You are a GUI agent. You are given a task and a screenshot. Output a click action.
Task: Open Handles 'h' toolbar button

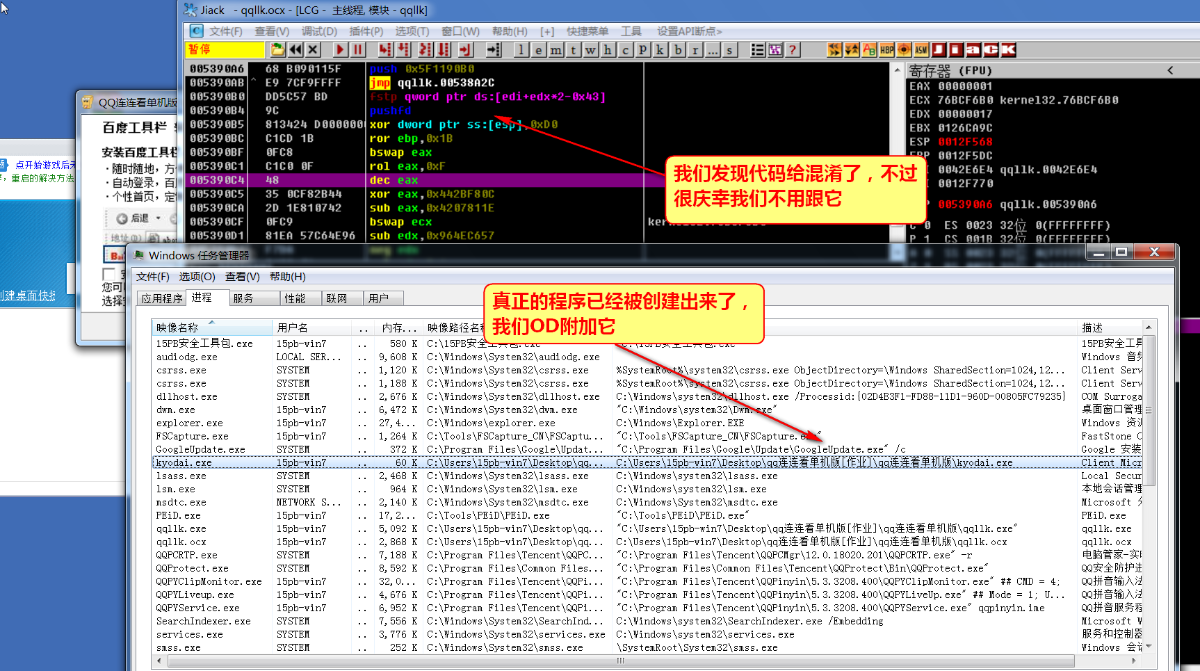coord(608,49)
